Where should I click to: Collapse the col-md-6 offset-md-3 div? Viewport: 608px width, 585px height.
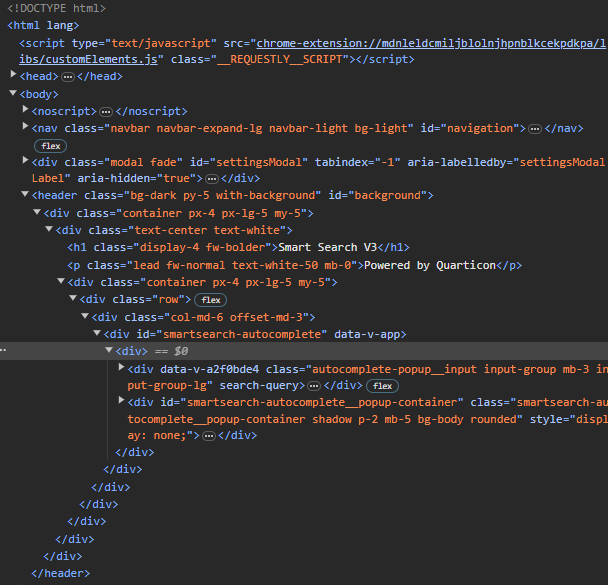[x=85, y=316]
